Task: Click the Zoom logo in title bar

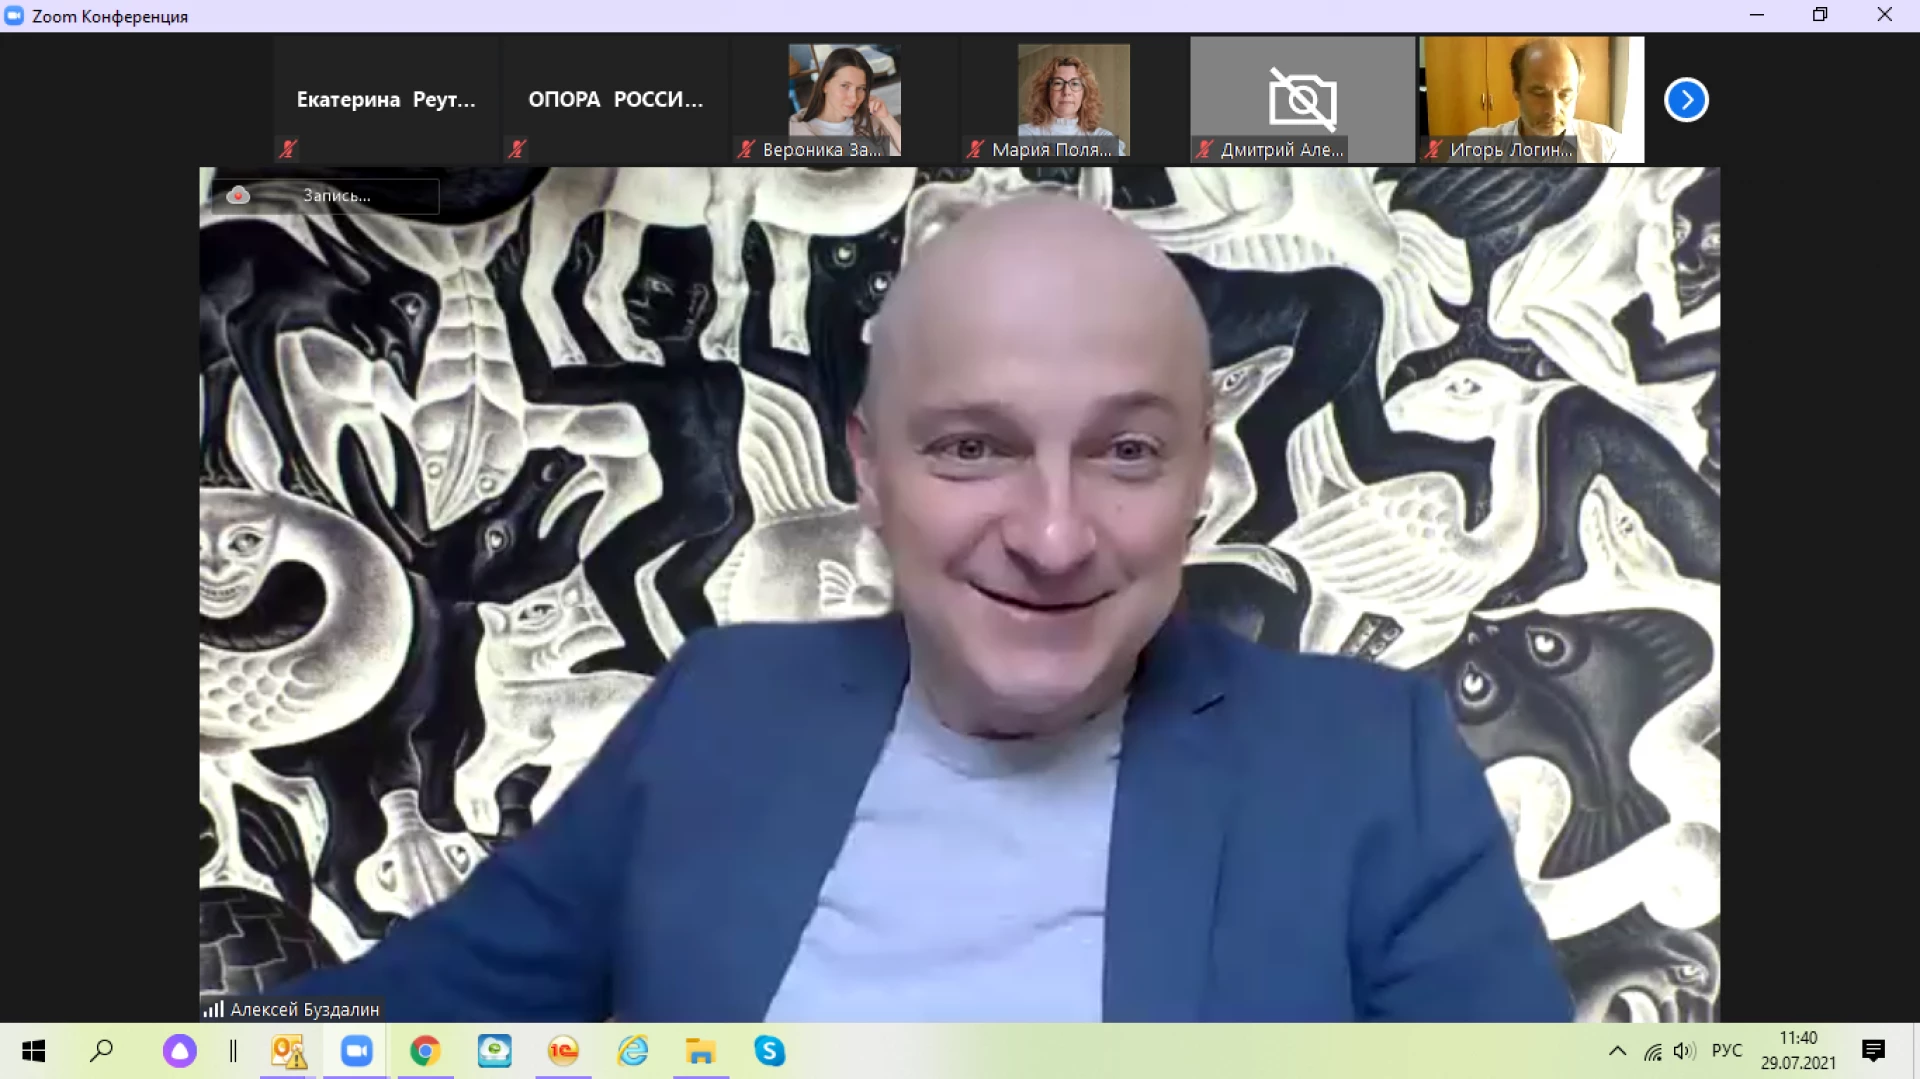Action: pyautogui.click(x=14, y=16)
